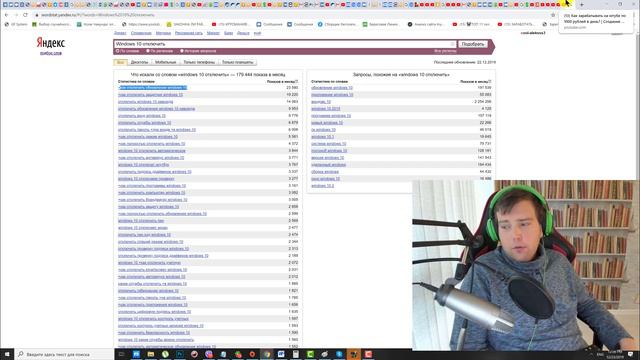Select the История запросов radio option
Screen dimensions: 640x360
point(182,51)
